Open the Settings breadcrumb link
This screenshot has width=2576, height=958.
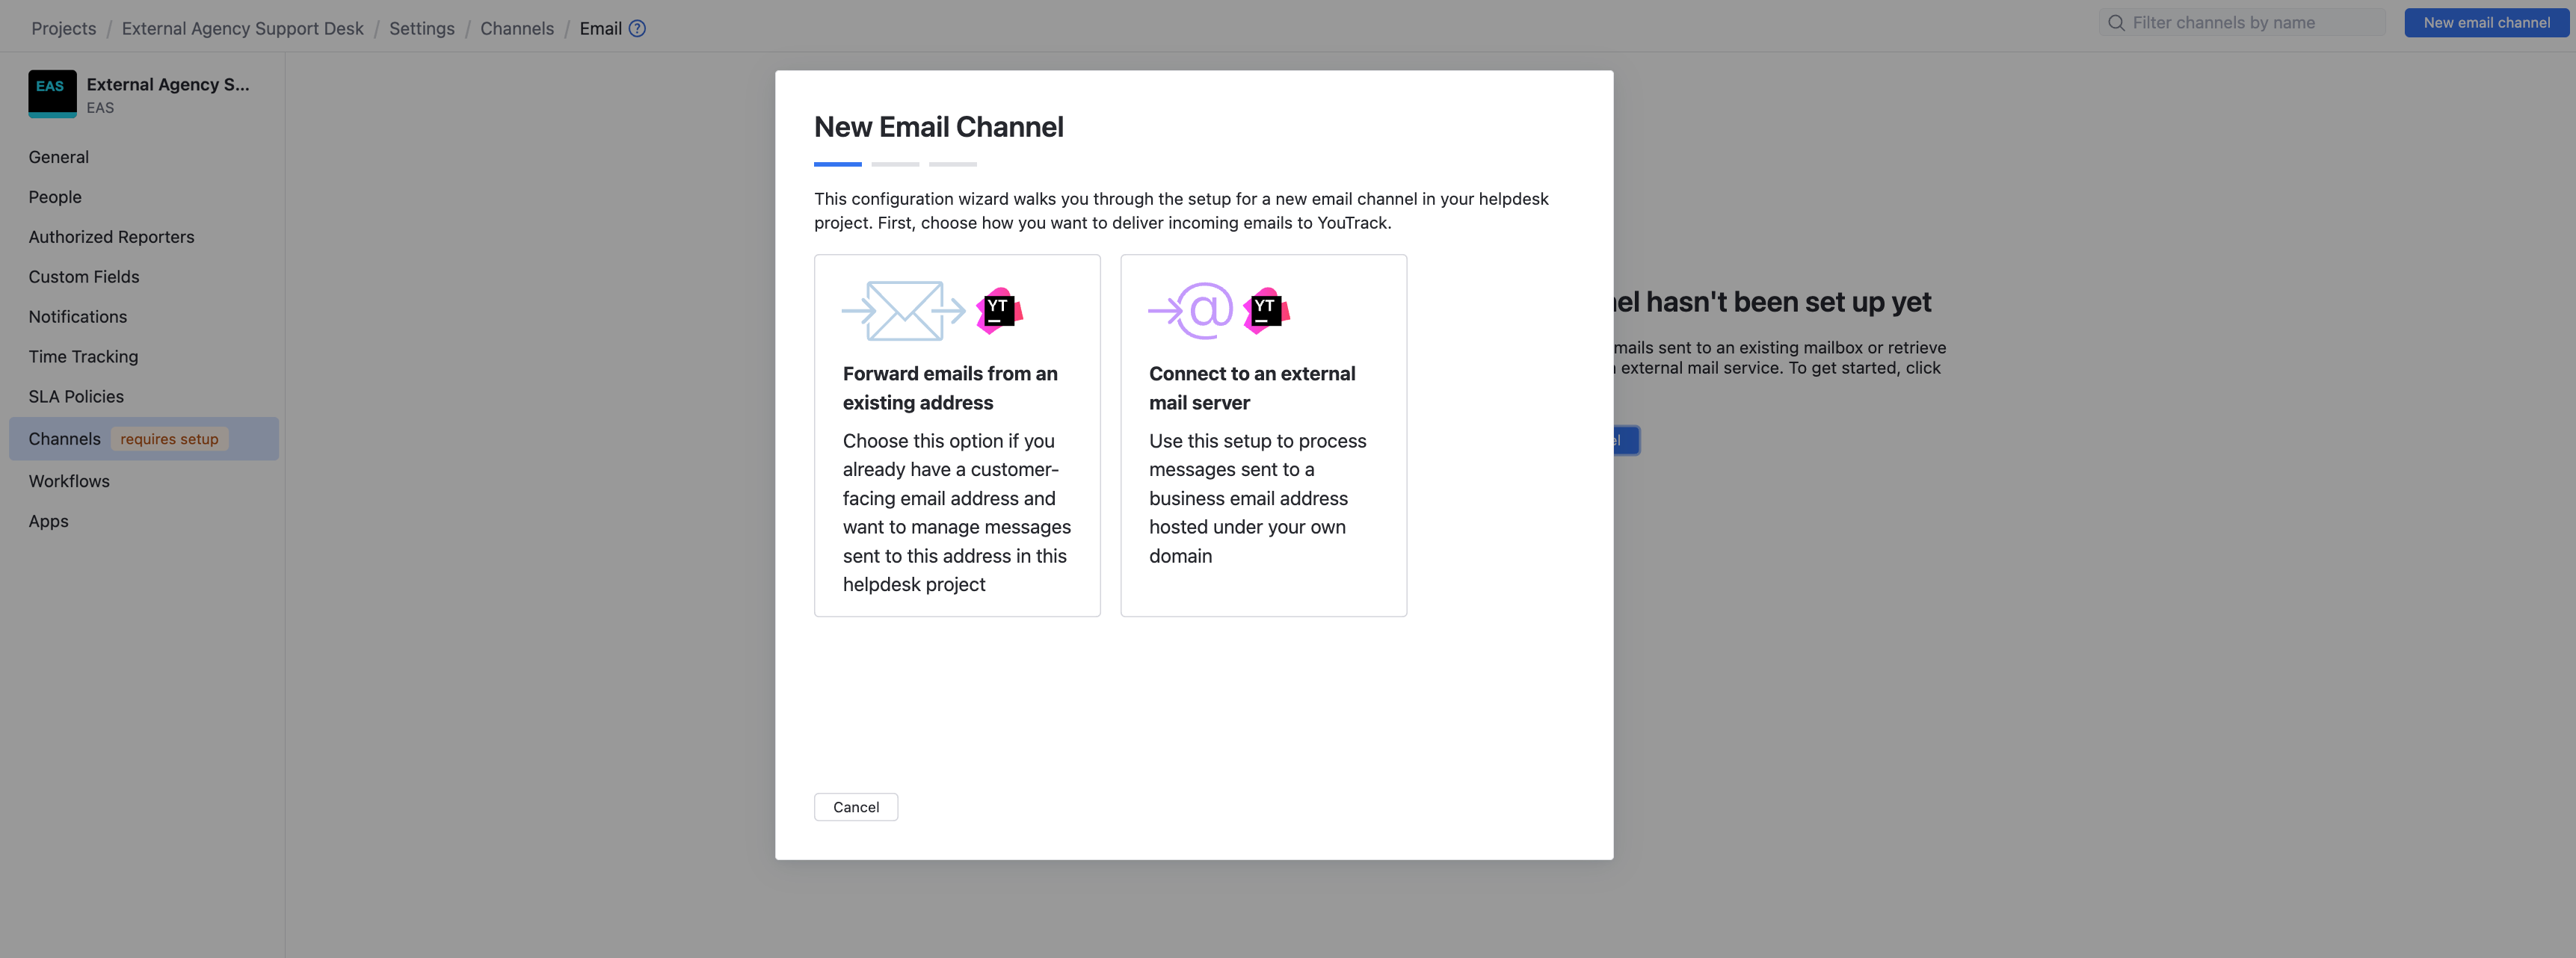(422, 28)
